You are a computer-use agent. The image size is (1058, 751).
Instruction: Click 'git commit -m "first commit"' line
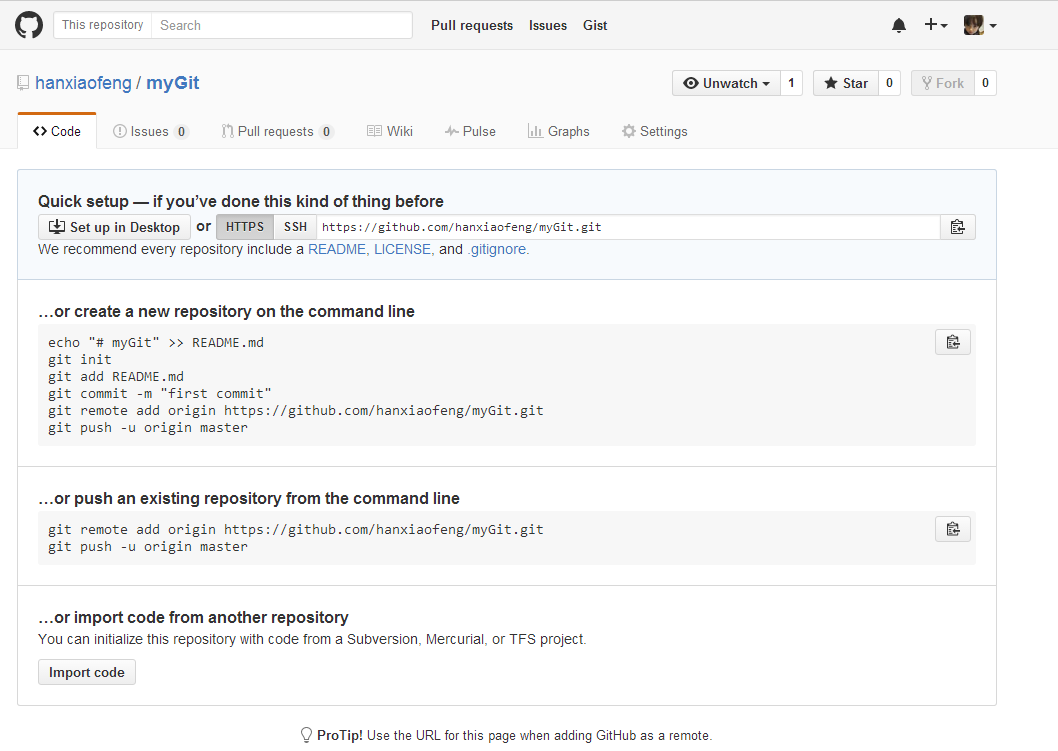[x=160, y=393]
